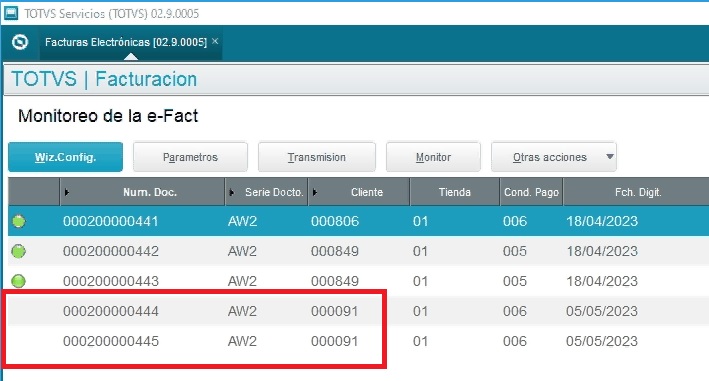Click green status icon of document 000200000443
709x381 pixels.
pos(19,281)
